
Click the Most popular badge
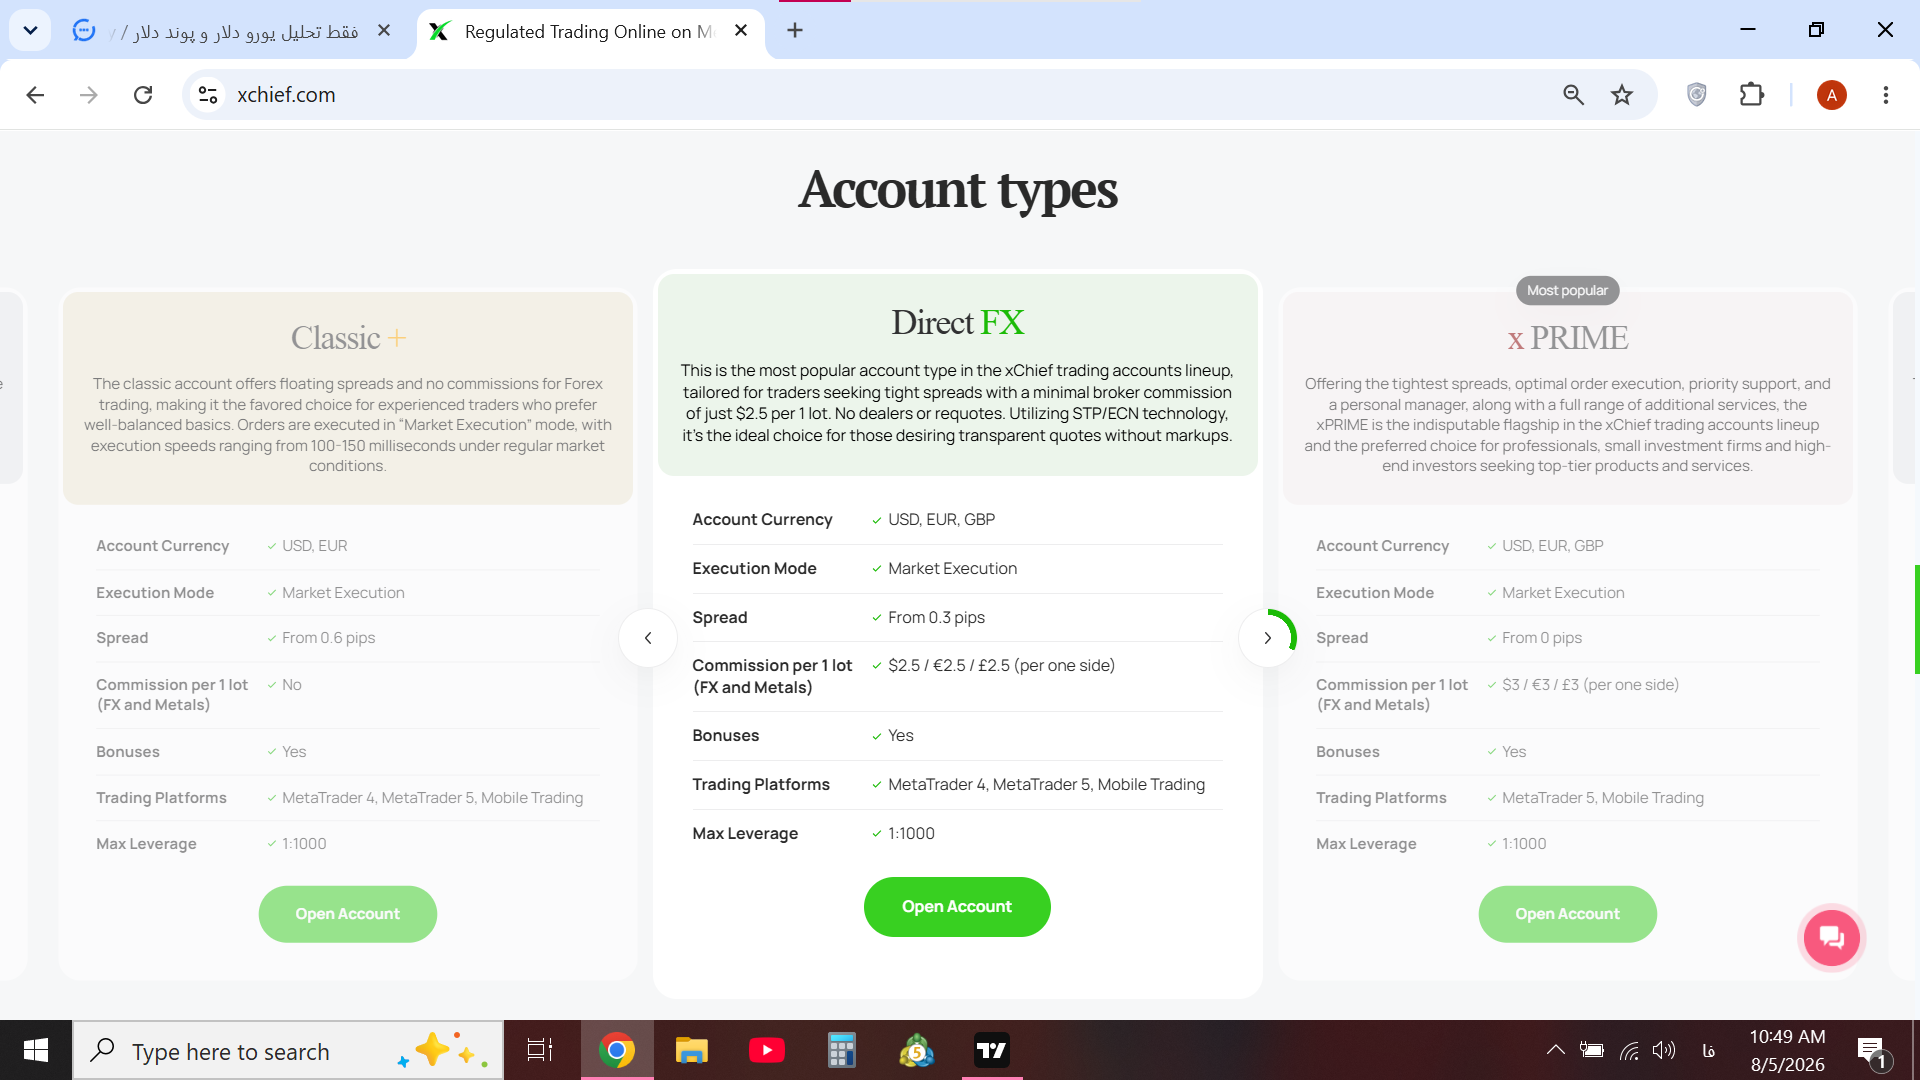point(1567,291)
